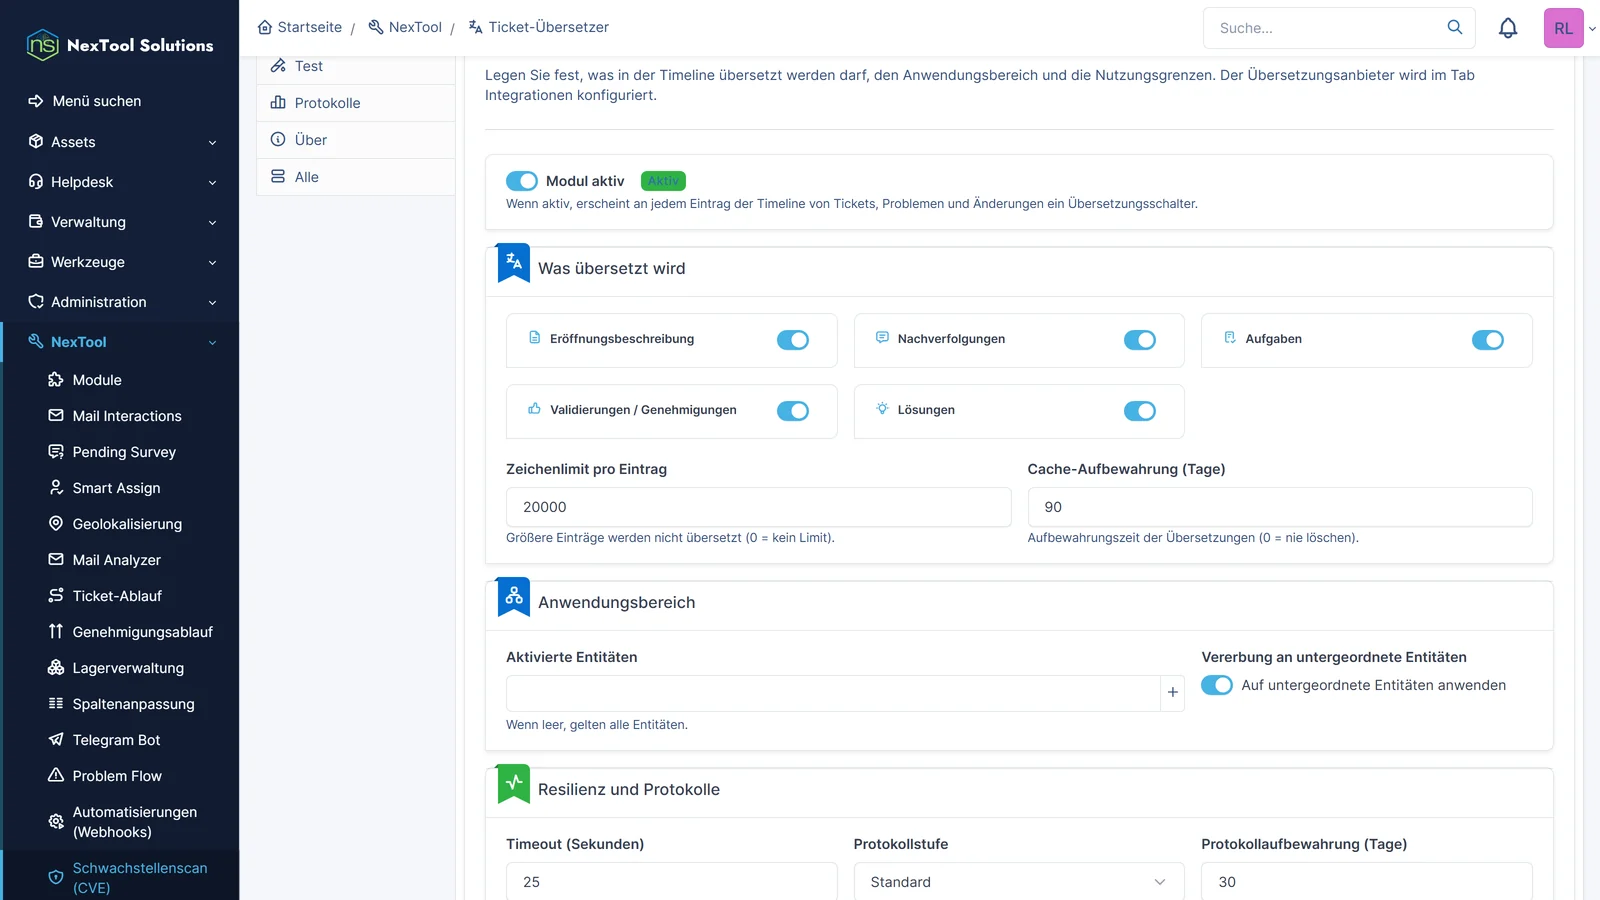Click the search magnifier icon
Screen dimensions: 1600x900
click(x=1455, y=27)
